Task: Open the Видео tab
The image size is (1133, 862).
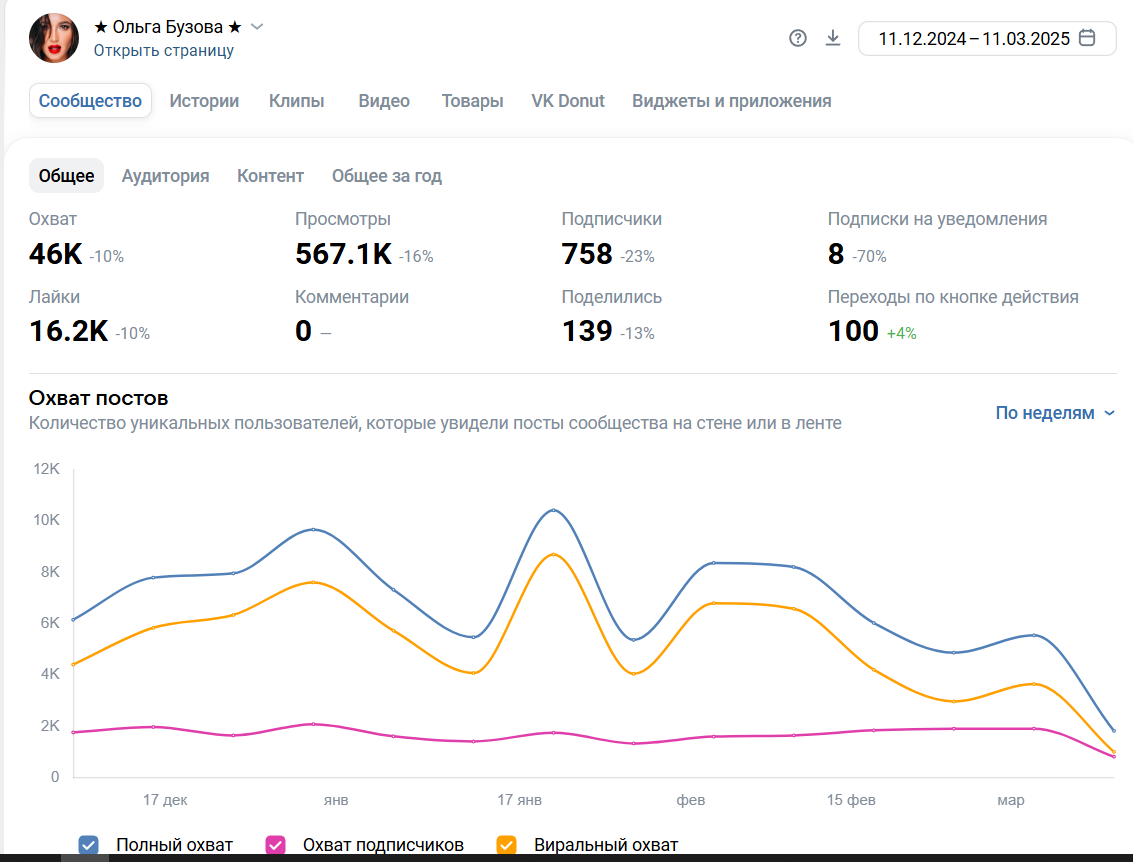Action: click(384, 100)
